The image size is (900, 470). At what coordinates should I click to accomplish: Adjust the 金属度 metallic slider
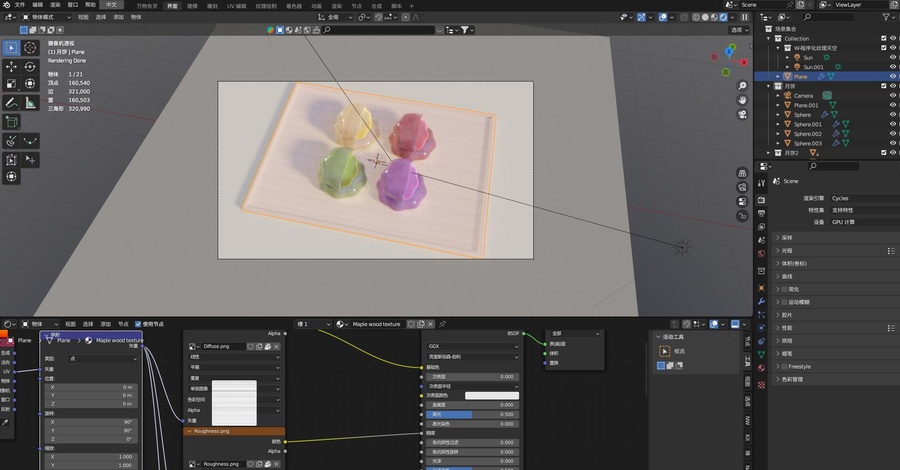coord(472,405)
